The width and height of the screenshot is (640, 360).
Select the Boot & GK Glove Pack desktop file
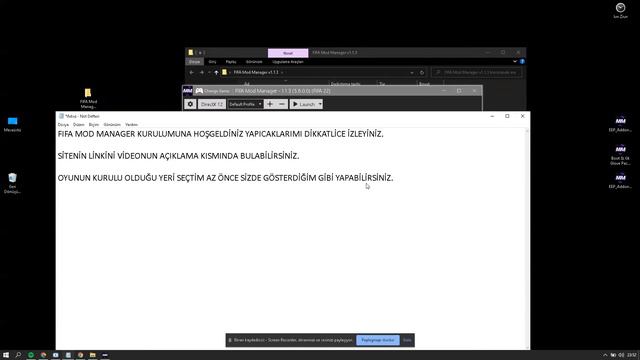(x=620, y=155)
